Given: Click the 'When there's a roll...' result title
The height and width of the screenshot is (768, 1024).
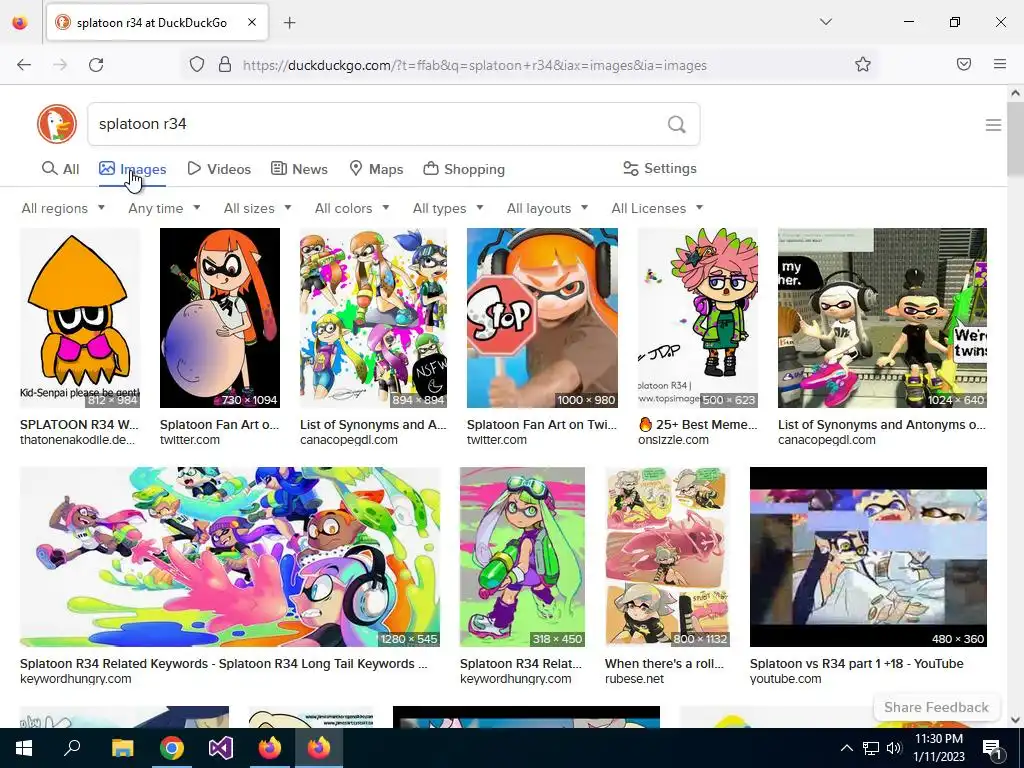Looking at the screenshot, I should 664,664.
